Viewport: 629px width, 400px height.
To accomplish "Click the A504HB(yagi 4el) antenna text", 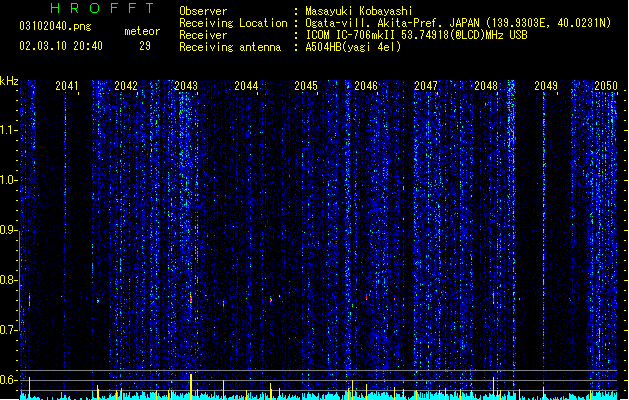I will (x=353, y=47).
